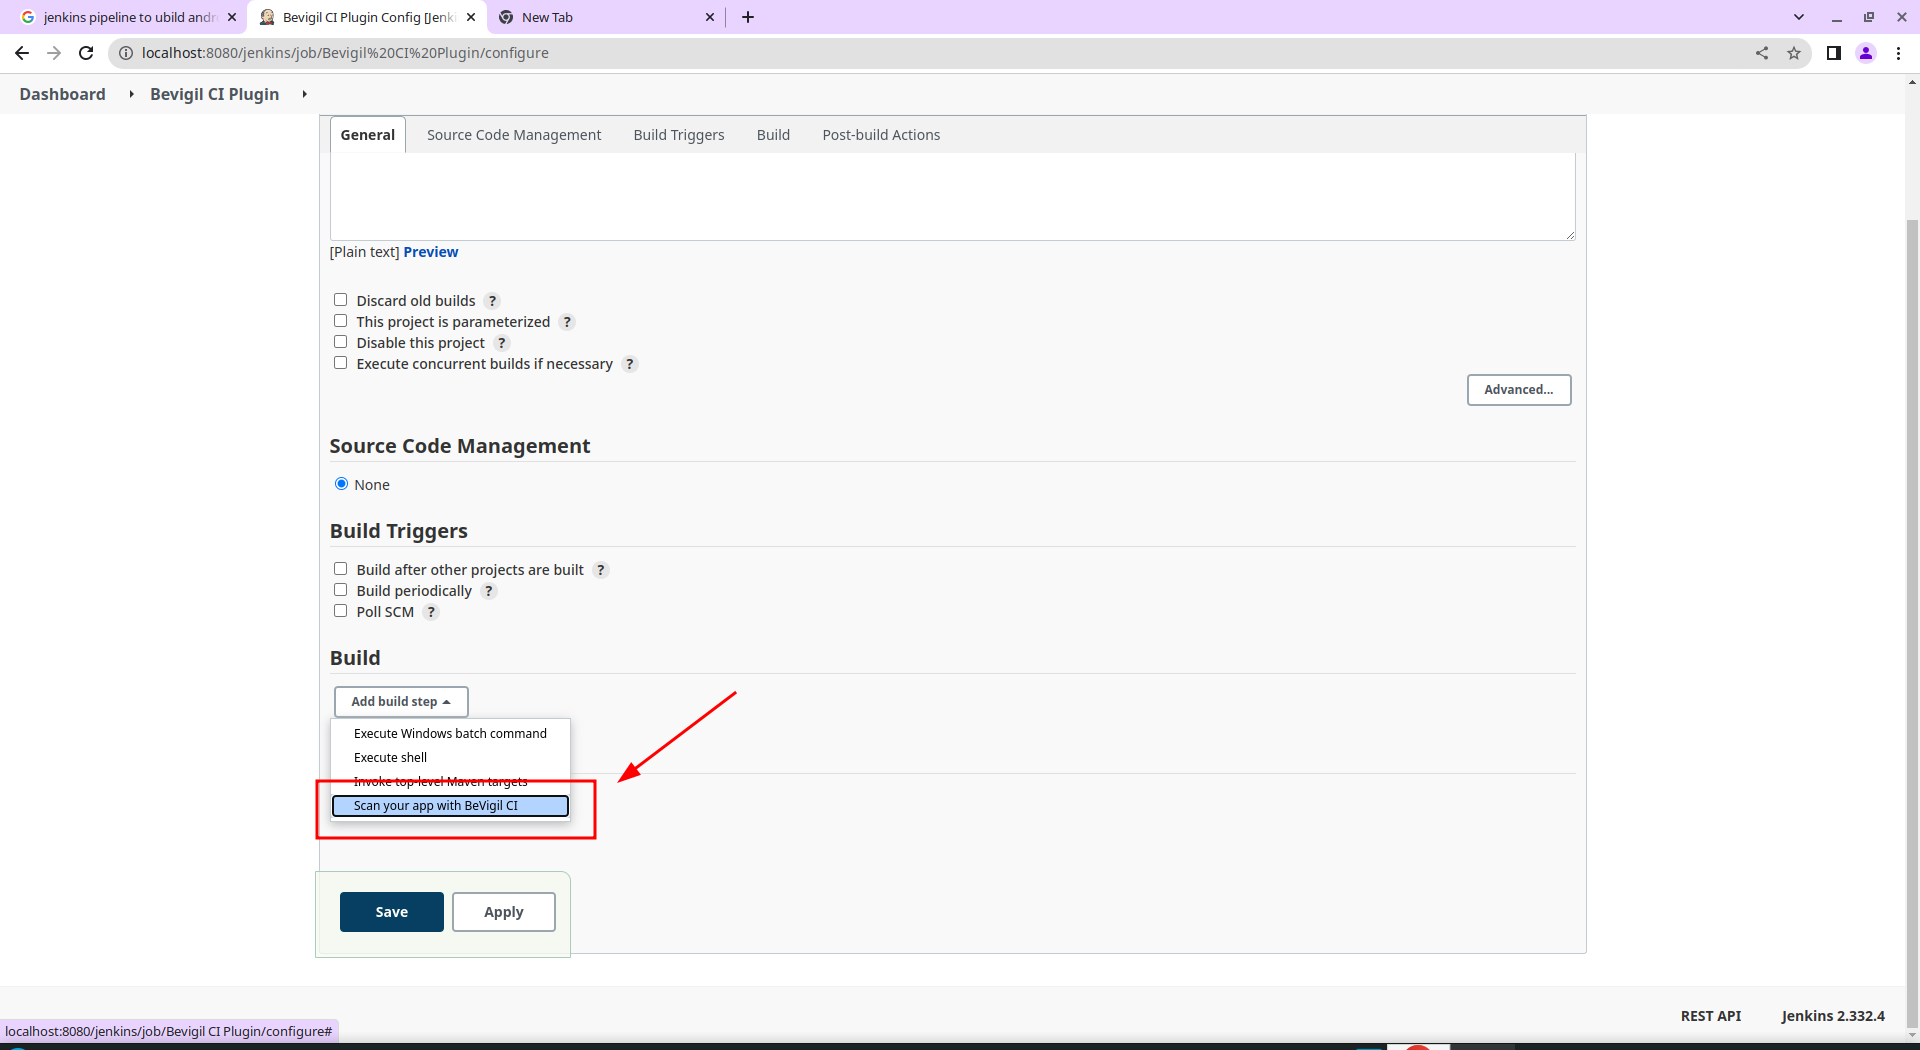This screenshot has width=1920, height=1050.
Task: Enable Build periodically trigger
Action: click(x=341, y=590)
